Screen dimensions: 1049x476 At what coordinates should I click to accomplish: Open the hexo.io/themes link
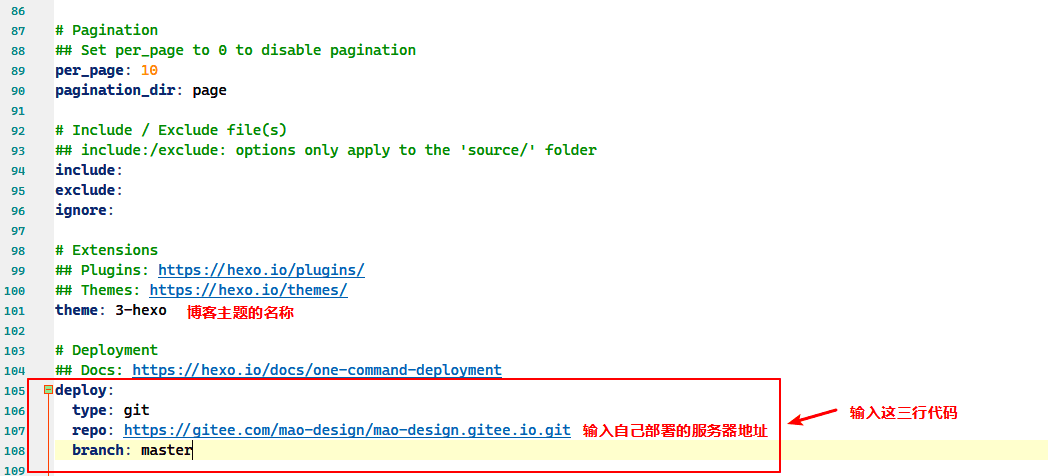coord(249,290)
